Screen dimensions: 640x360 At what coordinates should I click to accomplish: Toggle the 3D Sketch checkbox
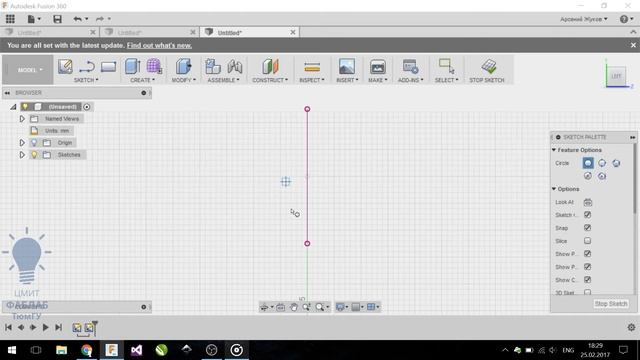pyautogui.click(x=587, y=292)
